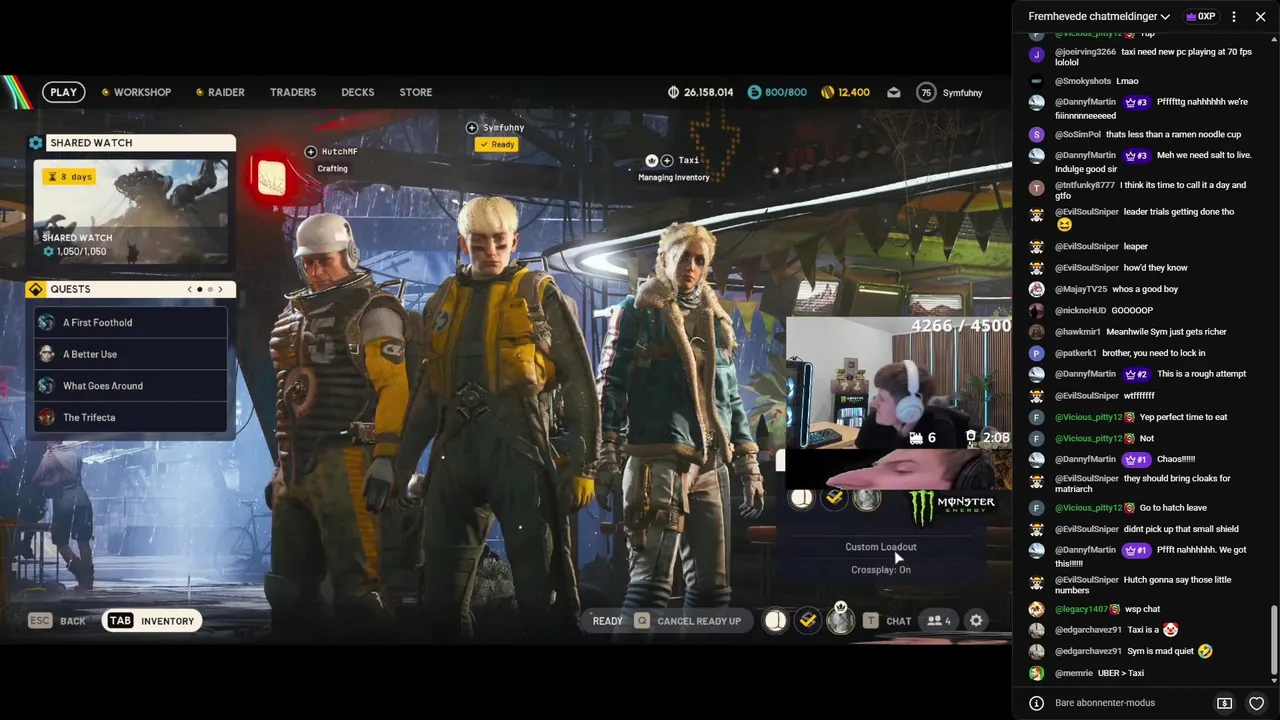Open the Symfuhny profile name

coord(963,93)
